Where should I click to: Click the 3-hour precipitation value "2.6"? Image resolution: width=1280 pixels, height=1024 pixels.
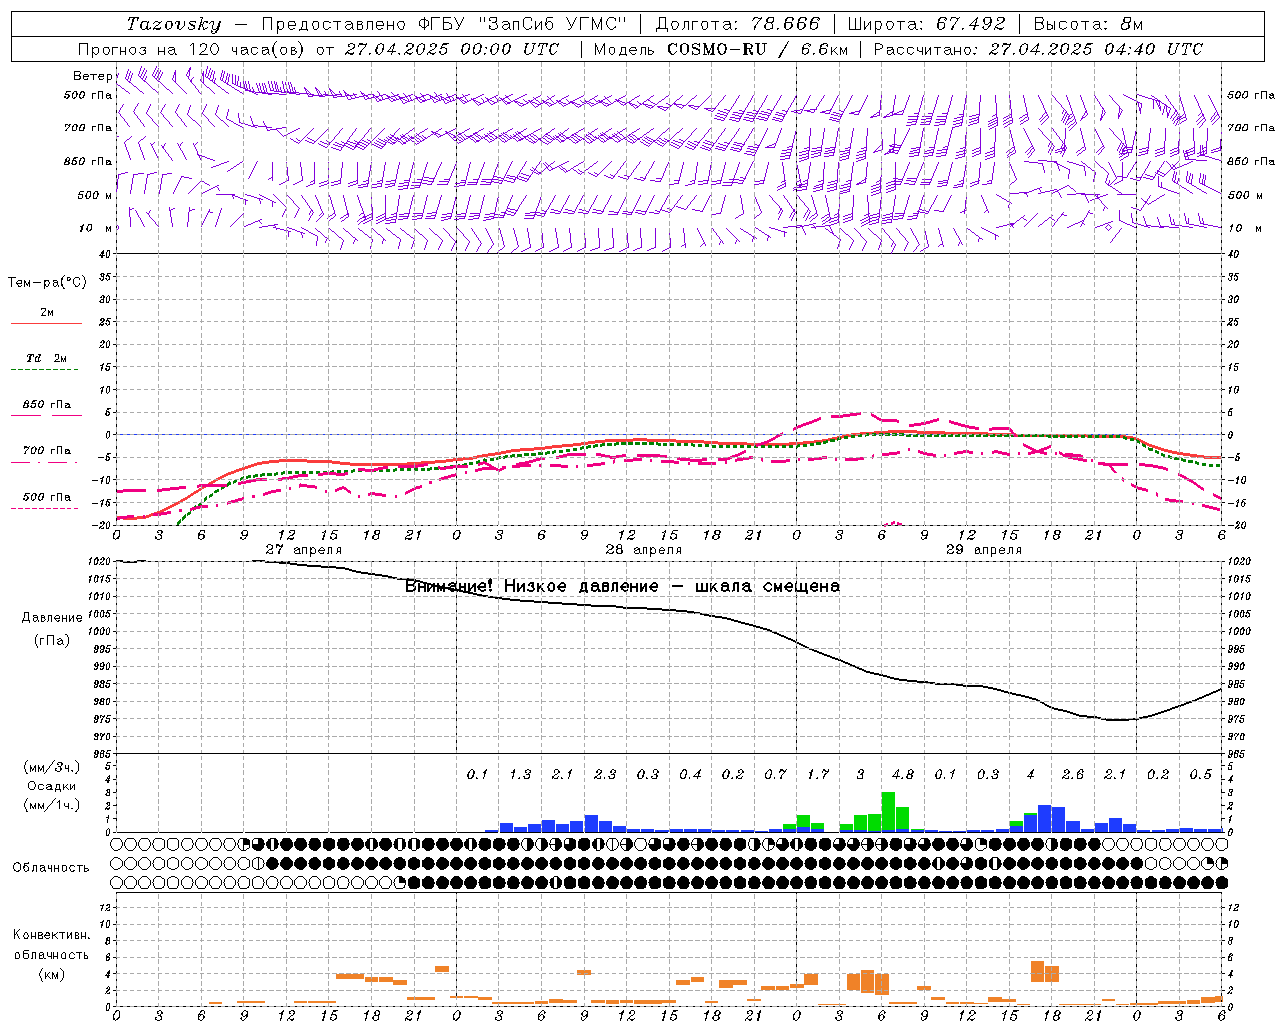pyautogui.click(x=1073, y=774)
